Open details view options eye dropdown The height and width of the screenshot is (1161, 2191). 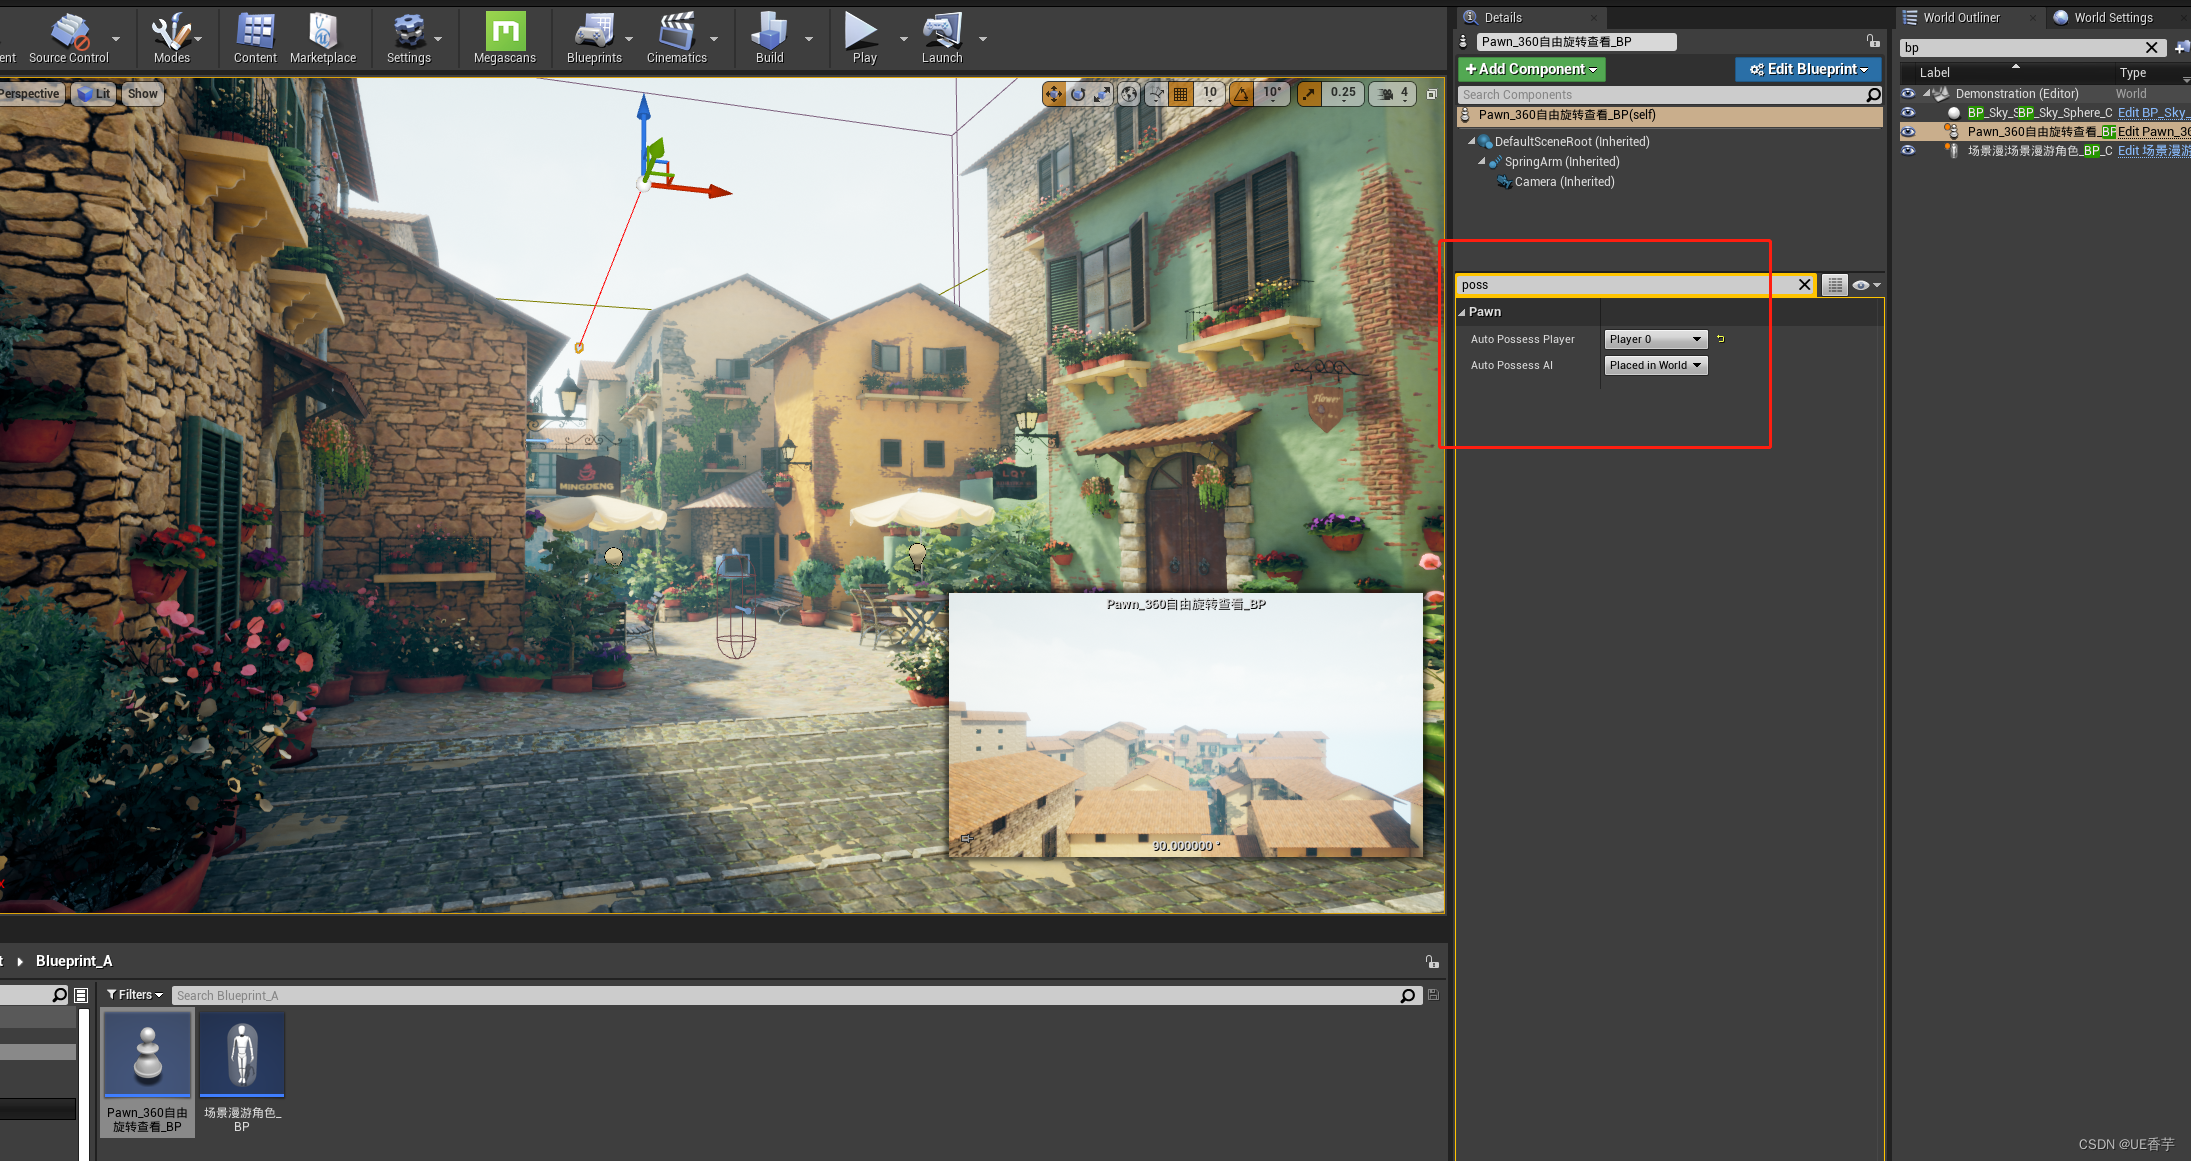point(1866,285)
